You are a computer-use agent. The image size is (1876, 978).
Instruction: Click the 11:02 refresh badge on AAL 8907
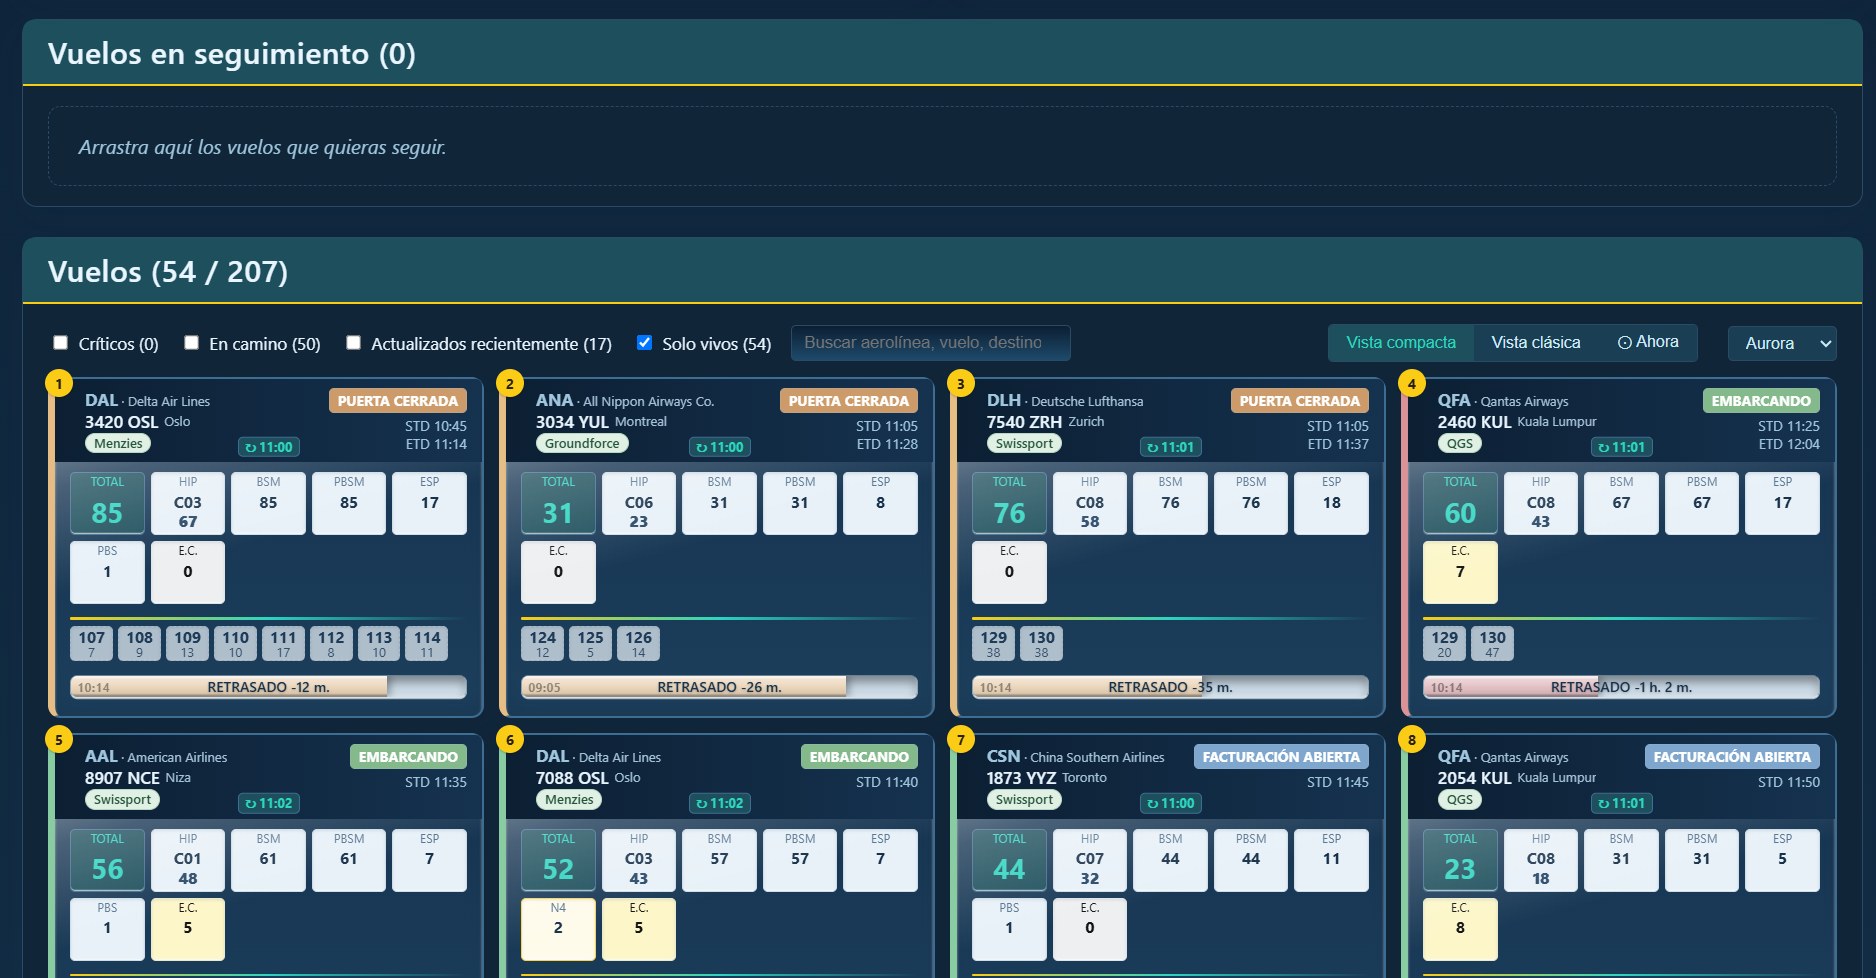(x=269, y=803)
